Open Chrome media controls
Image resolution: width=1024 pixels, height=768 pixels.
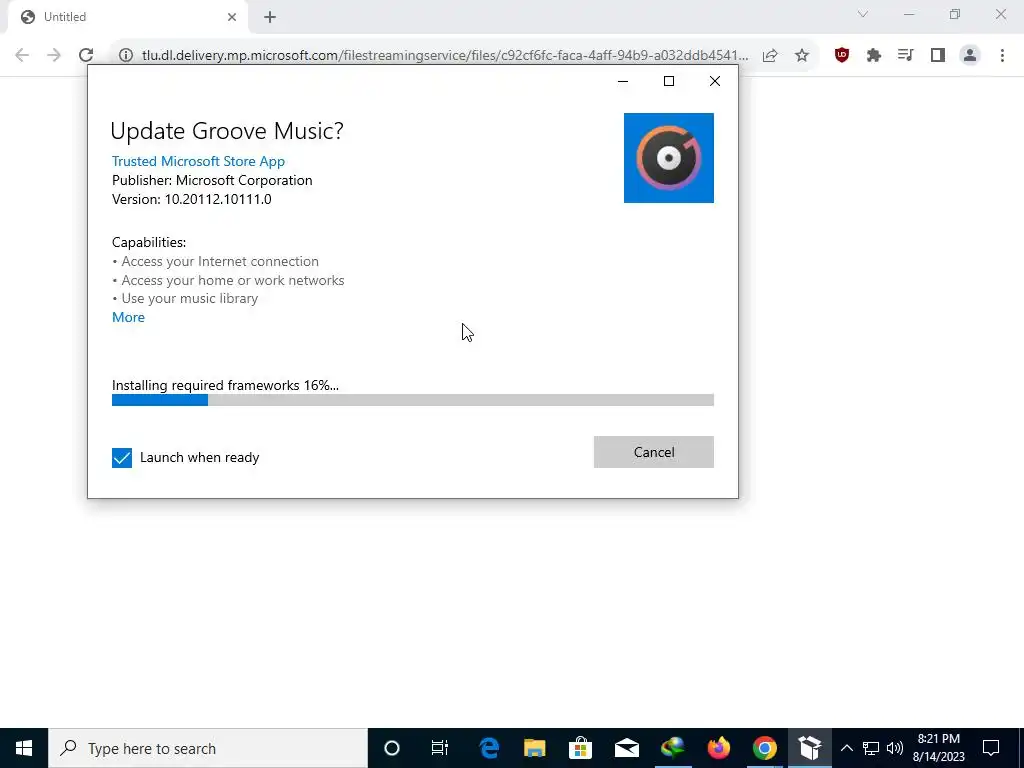[x=906, y=56]
